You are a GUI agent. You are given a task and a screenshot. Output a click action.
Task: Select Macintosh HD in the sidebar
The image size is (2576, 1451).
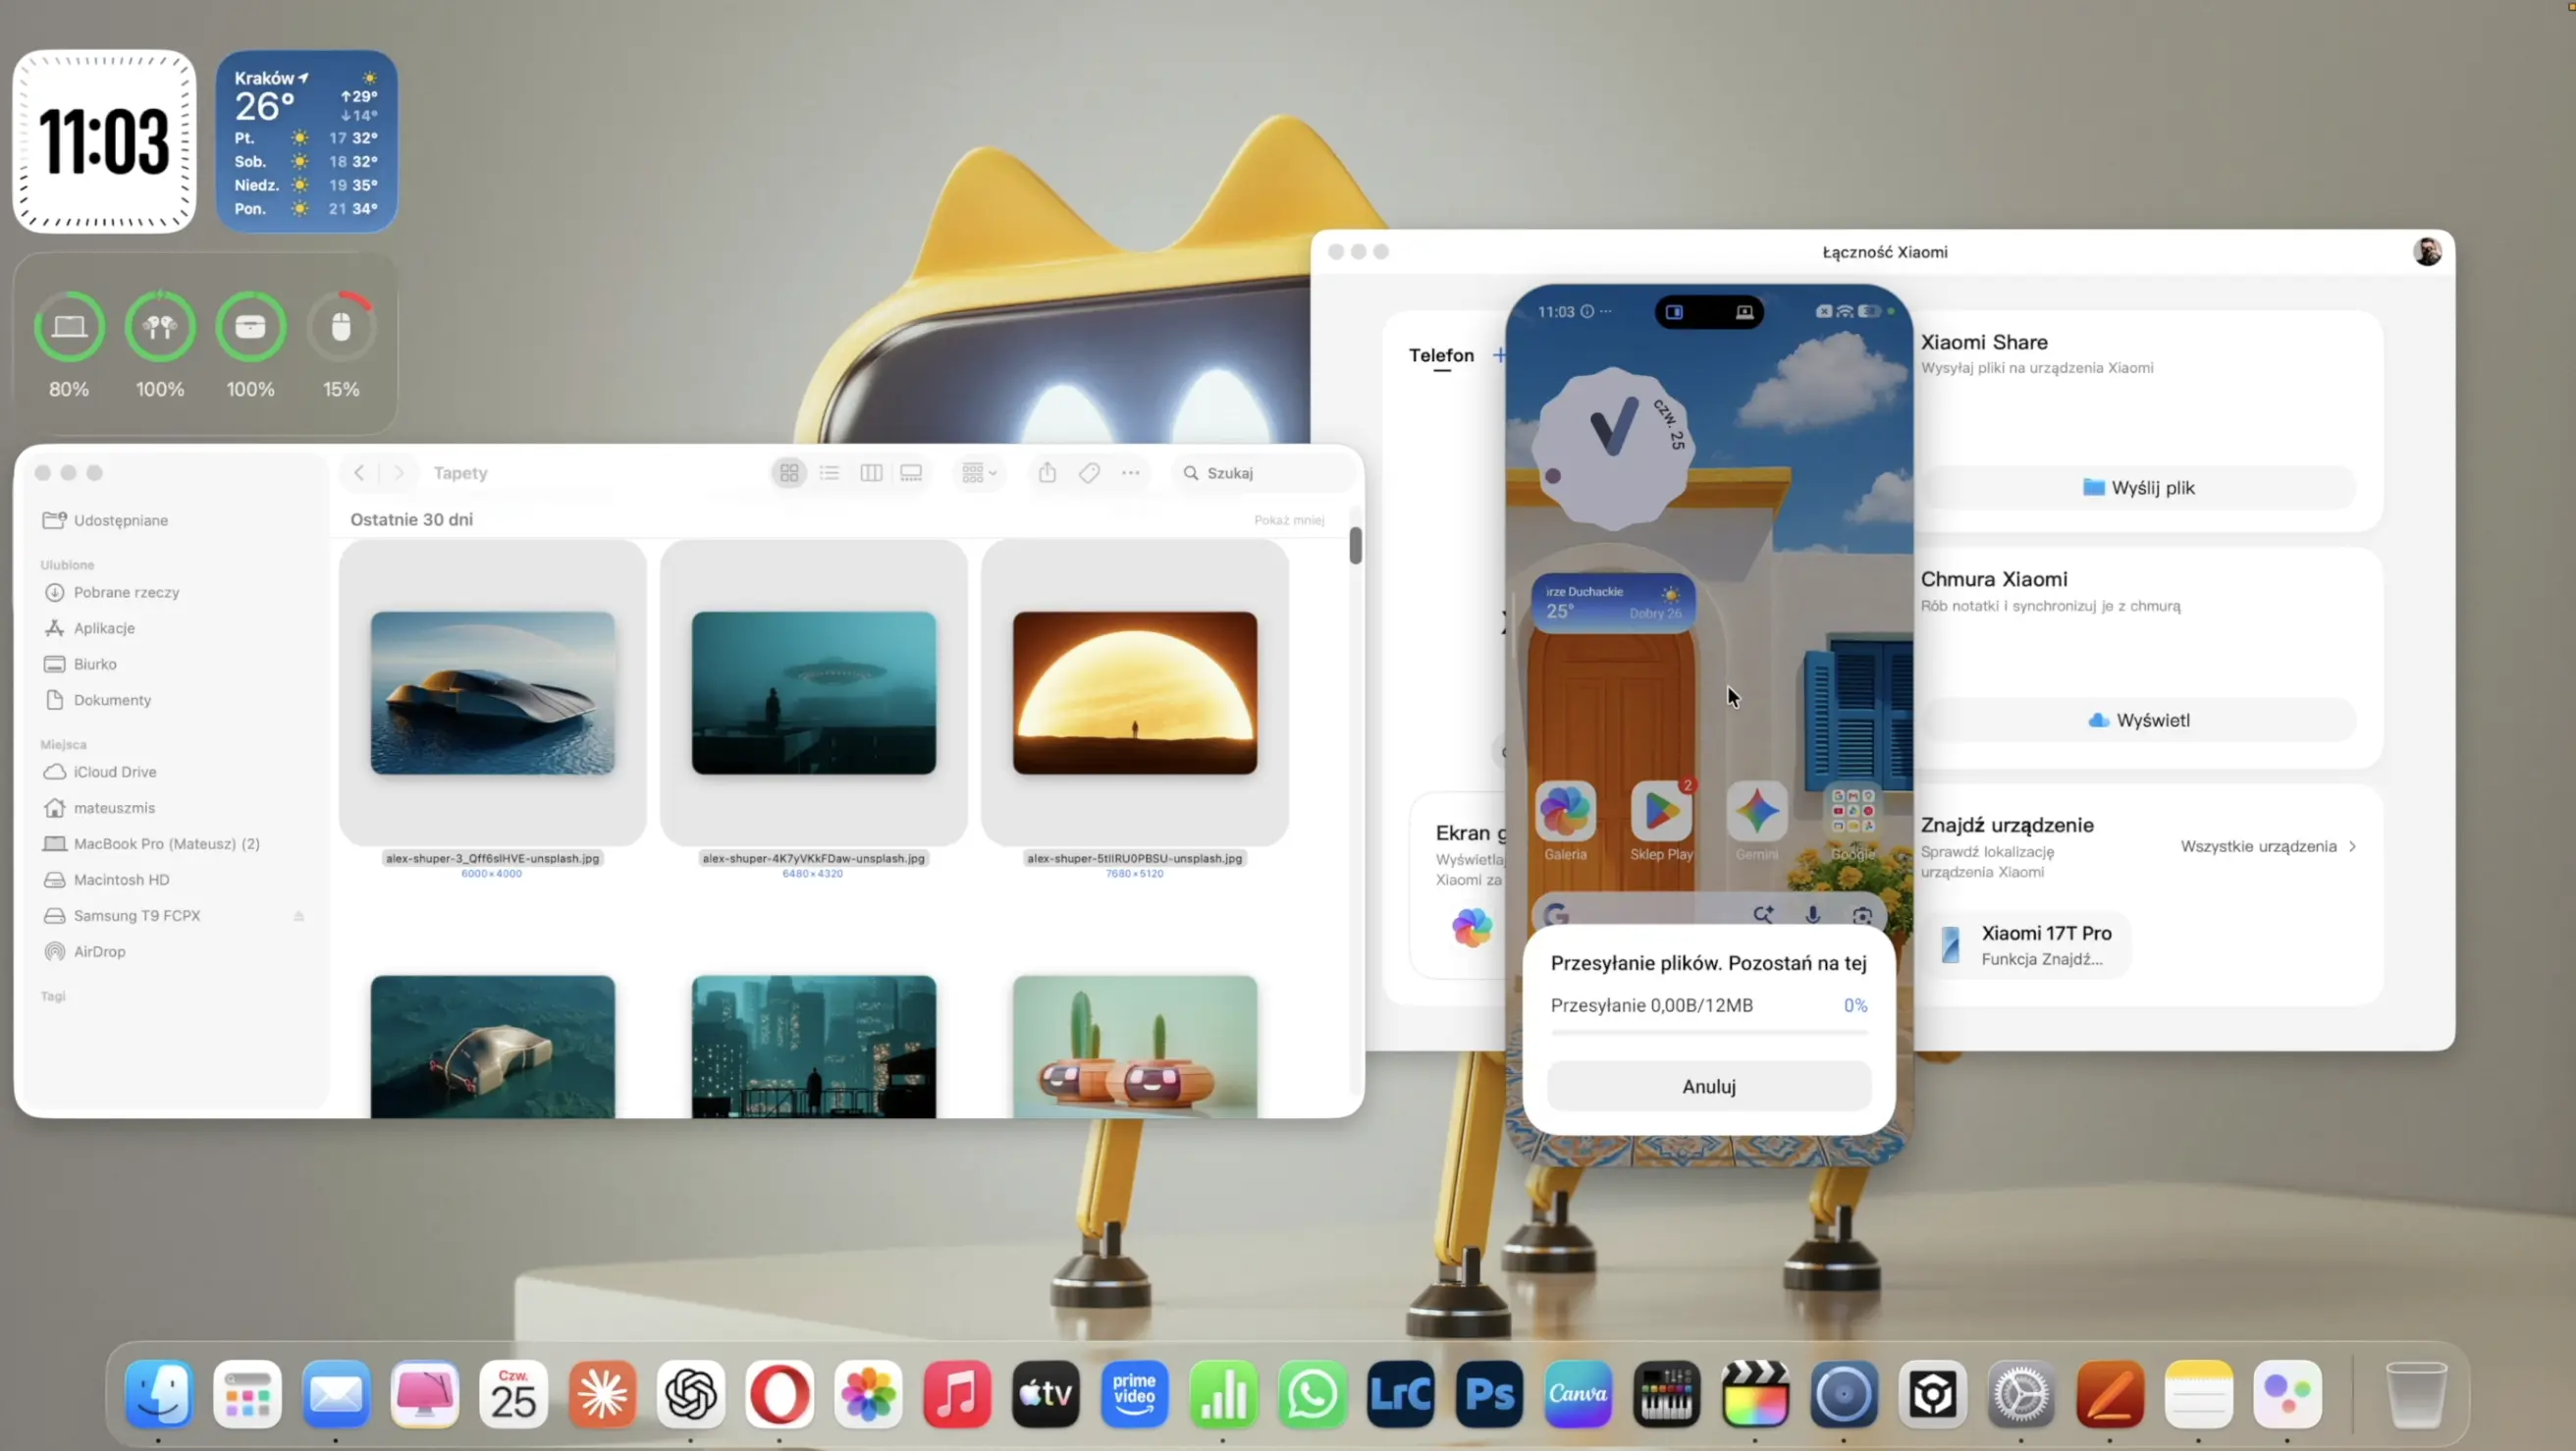[121, 880]
